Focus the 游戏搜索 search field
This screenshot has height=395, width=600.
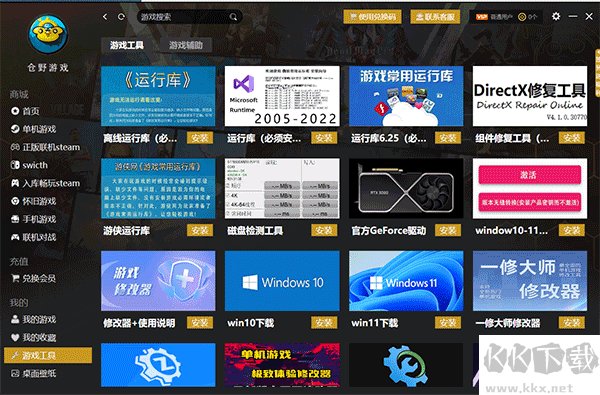(x=189, y=17)
